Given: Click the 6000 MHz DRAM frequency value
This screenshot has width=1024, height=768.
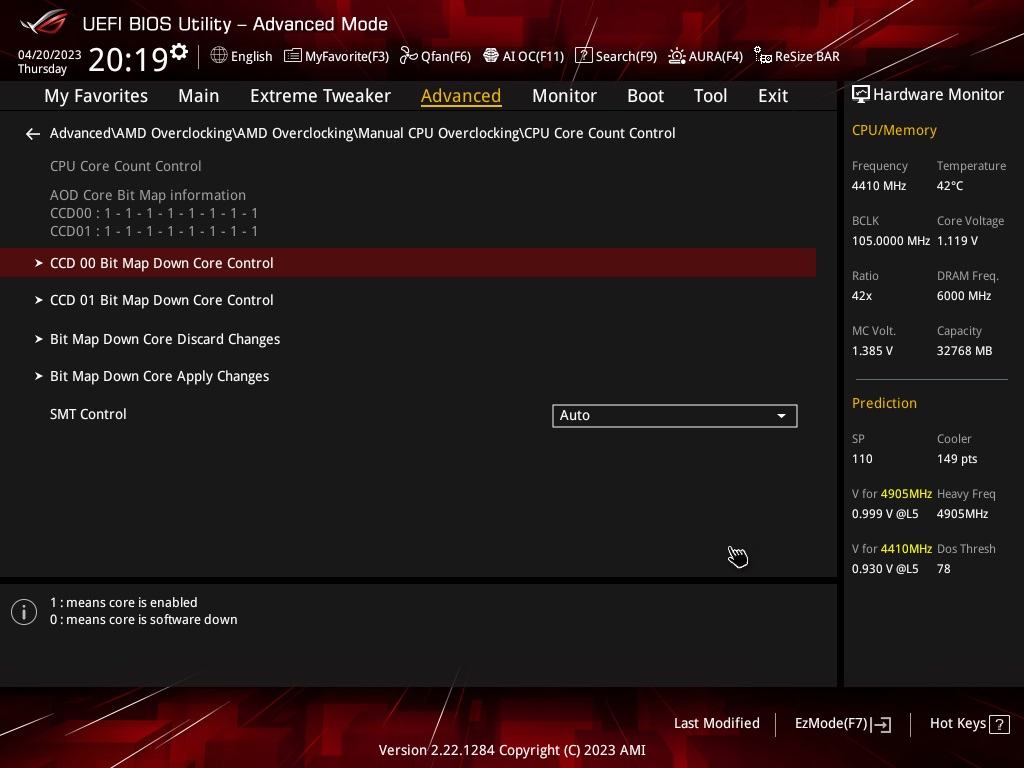Looking at the screenshot, I should pos(964,296).
